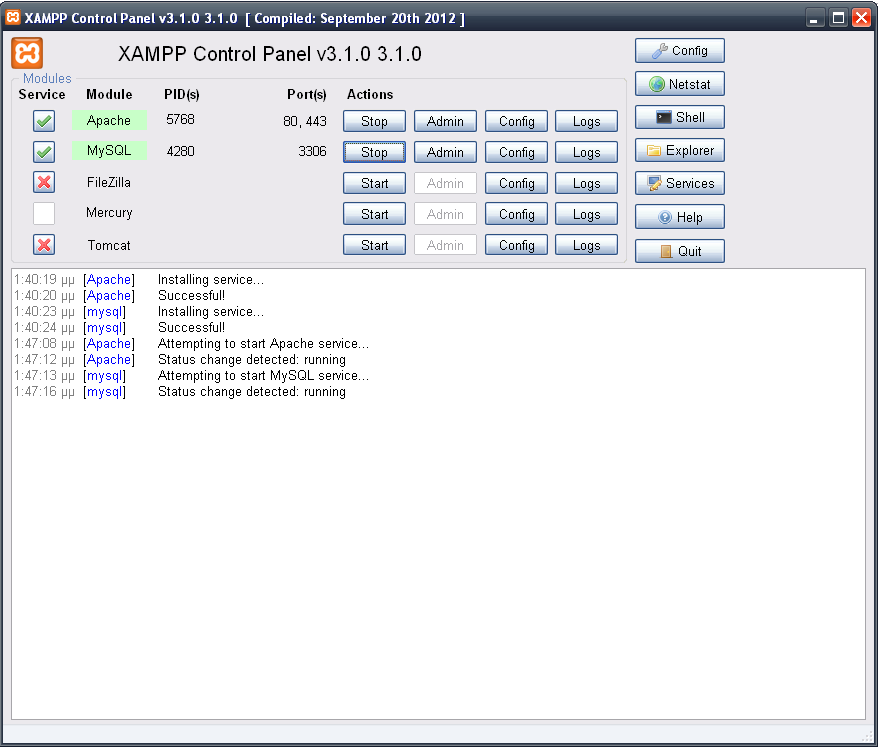The height and width of the screenshot is (747, 878).
Task: Open the XAMPP title bar icon menu
Action: [x=12, y=17]
